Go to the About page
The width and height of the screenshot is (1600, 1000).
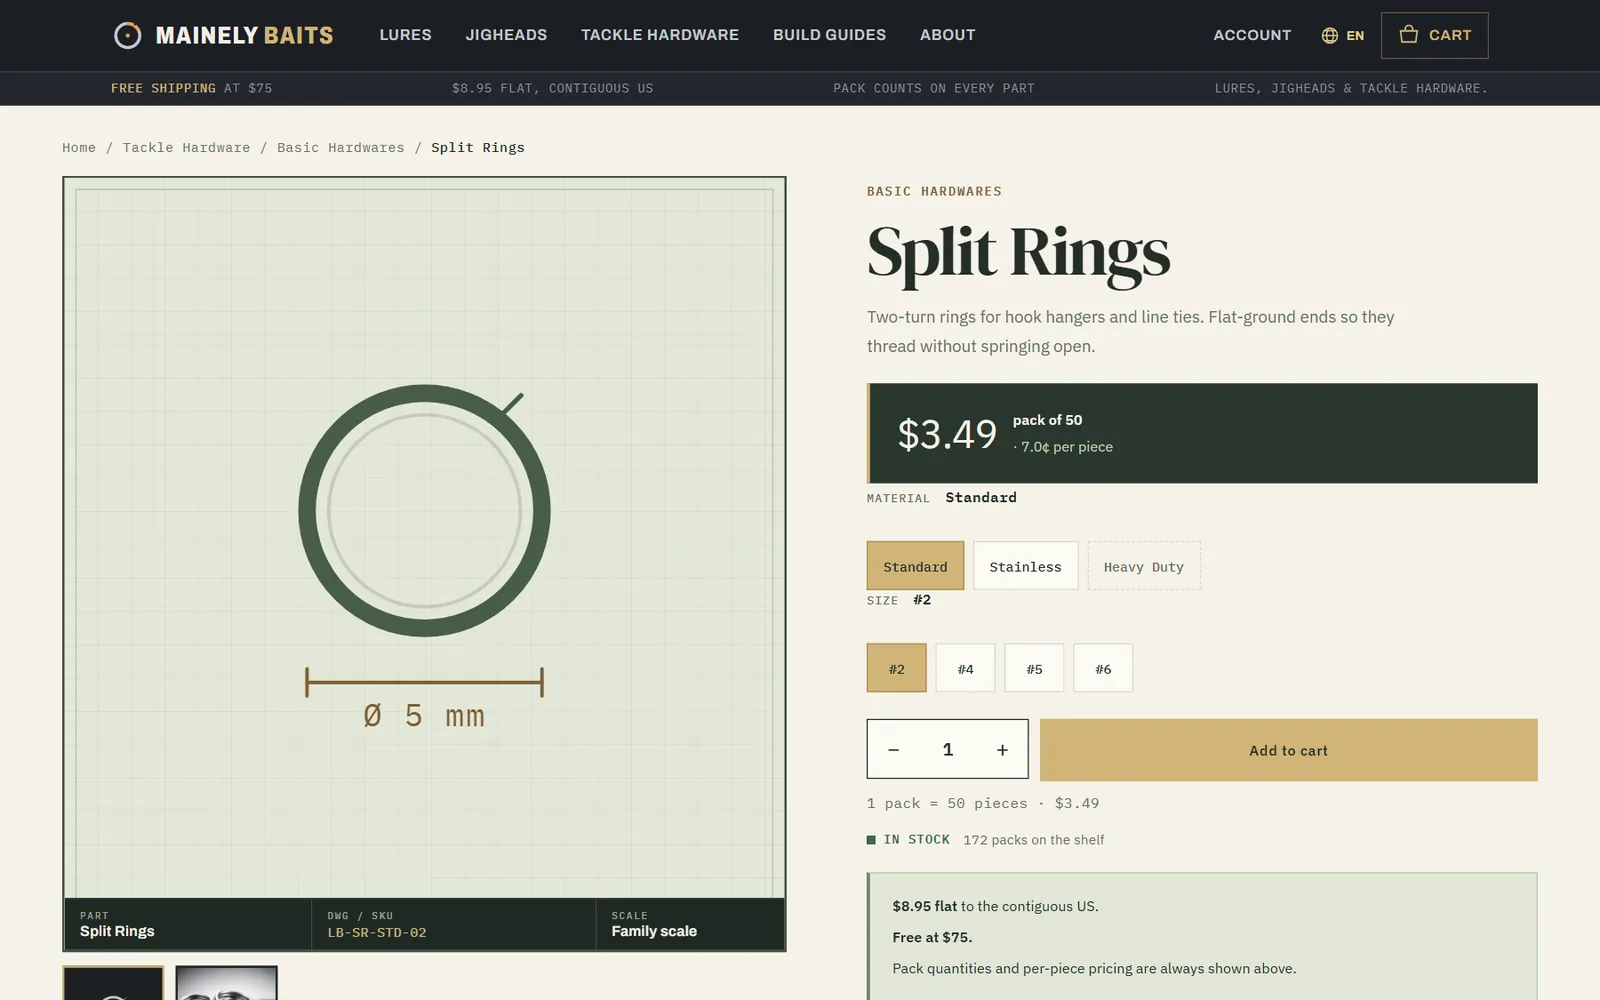click(947, 35)
